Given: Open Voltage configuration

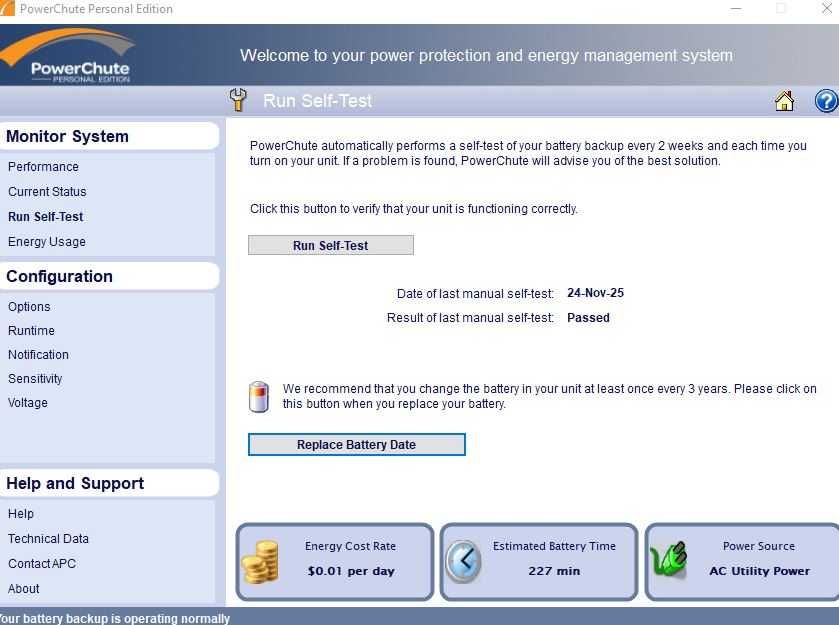Looking at the screenshot, I should point(28,402).
